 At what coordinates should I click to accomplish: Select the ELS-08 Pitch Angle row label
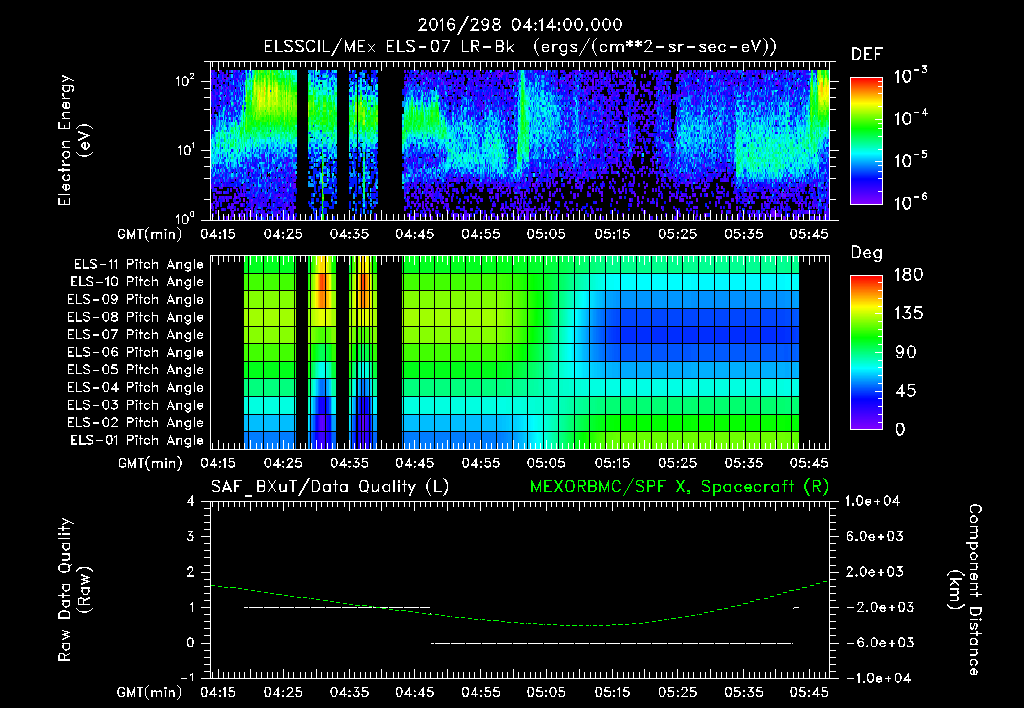point(135,317)
